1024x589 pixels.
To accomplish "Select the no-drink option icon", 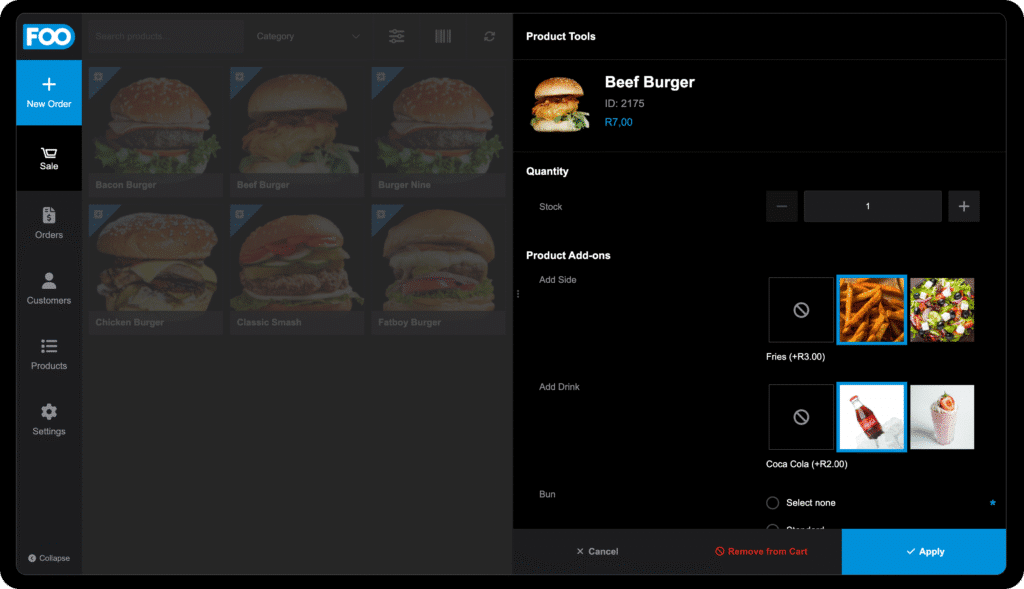I will (x=800, y=417).
